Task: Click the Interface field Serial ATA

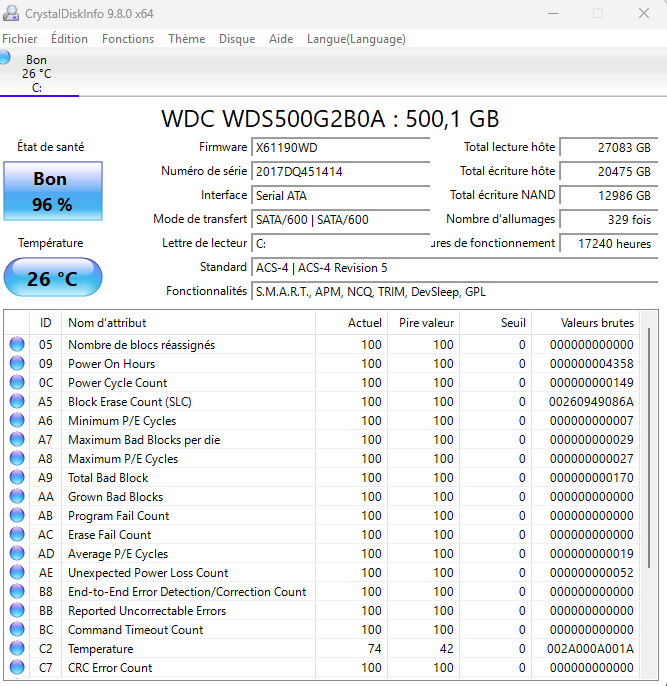Action: (x=341, y=196)
